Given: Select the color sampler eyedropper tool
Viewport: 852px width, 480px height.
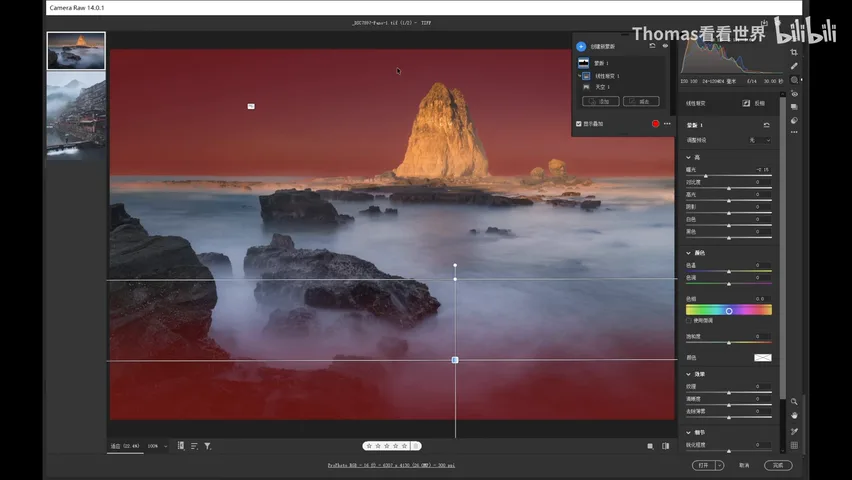Looking at the screenshot, I should click(x=794, y=432).
